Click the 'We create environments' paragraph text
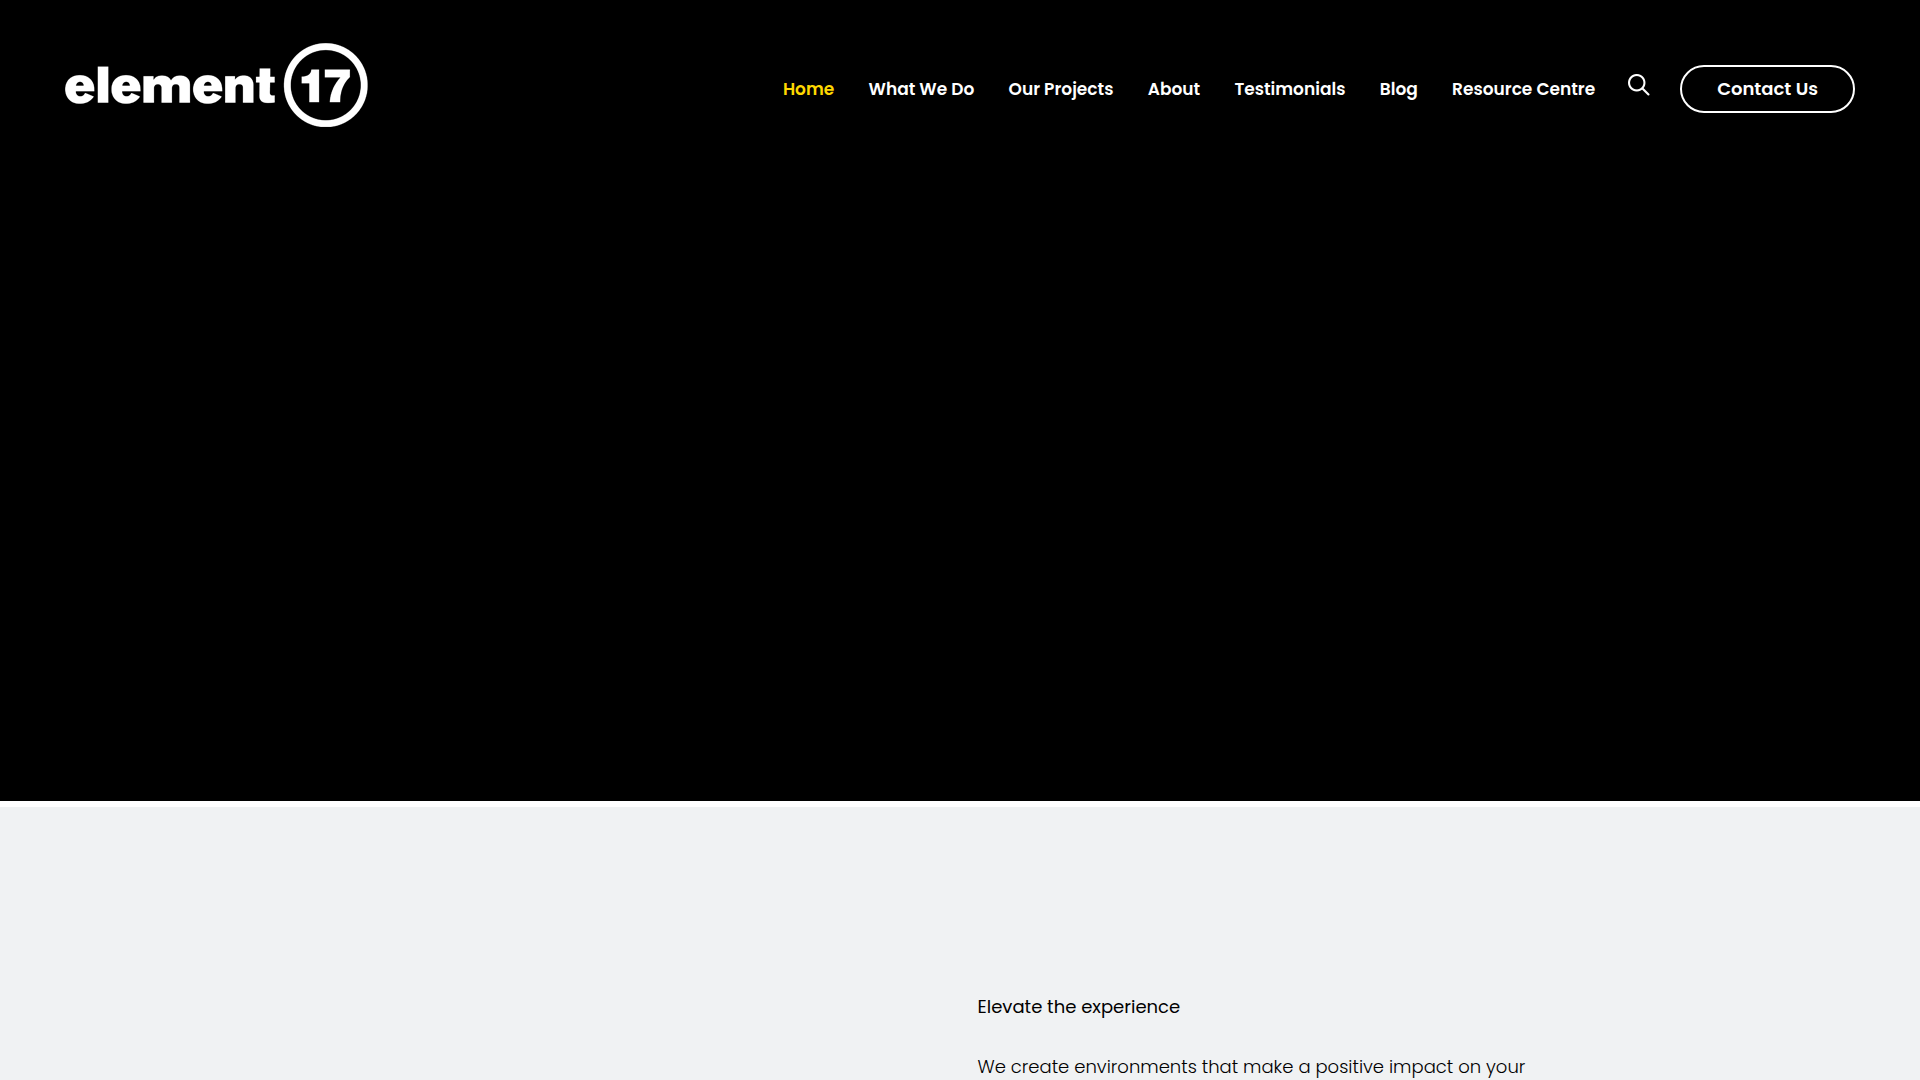The height and width of the screenshot is (1080, 1920). coord(1251,1067)
